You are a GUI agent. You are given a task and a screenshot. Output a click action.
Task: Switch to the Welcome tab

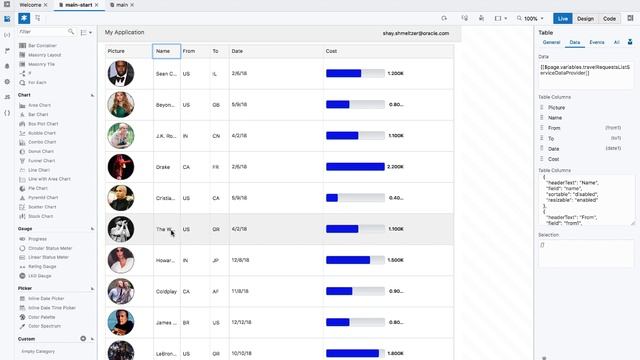(x=30, y=5)
